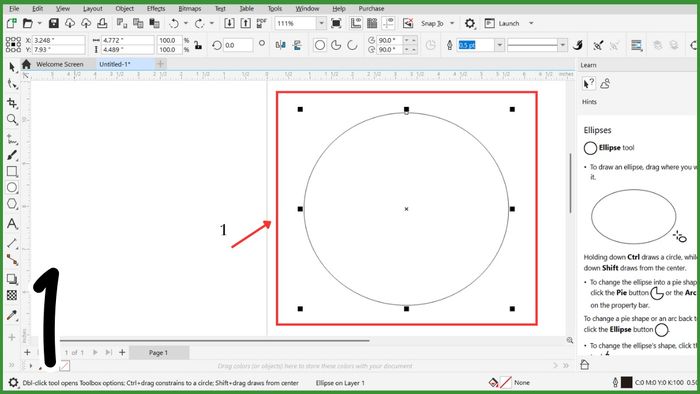Open the line style dropdown
The width and height of the screenshot is (700, 394).
(x=562, y=45)
